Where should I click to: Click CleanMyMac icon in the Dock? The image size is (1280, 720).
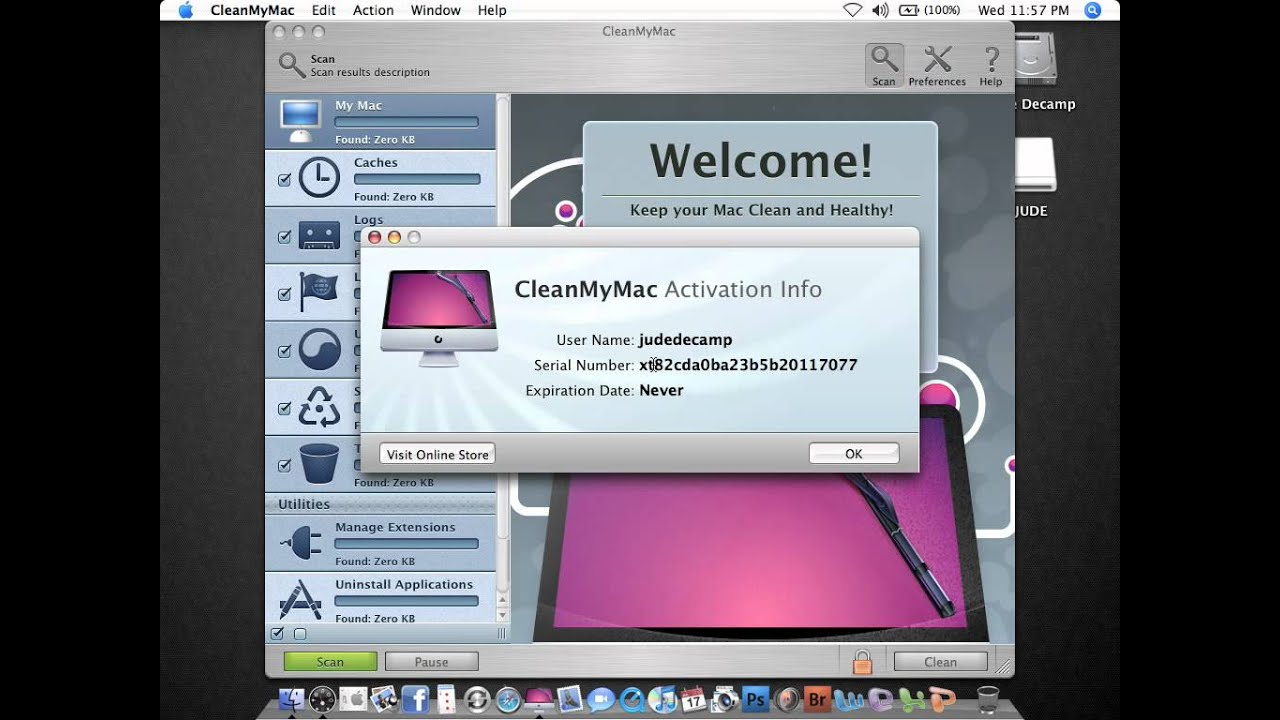[x=539, y=699]
